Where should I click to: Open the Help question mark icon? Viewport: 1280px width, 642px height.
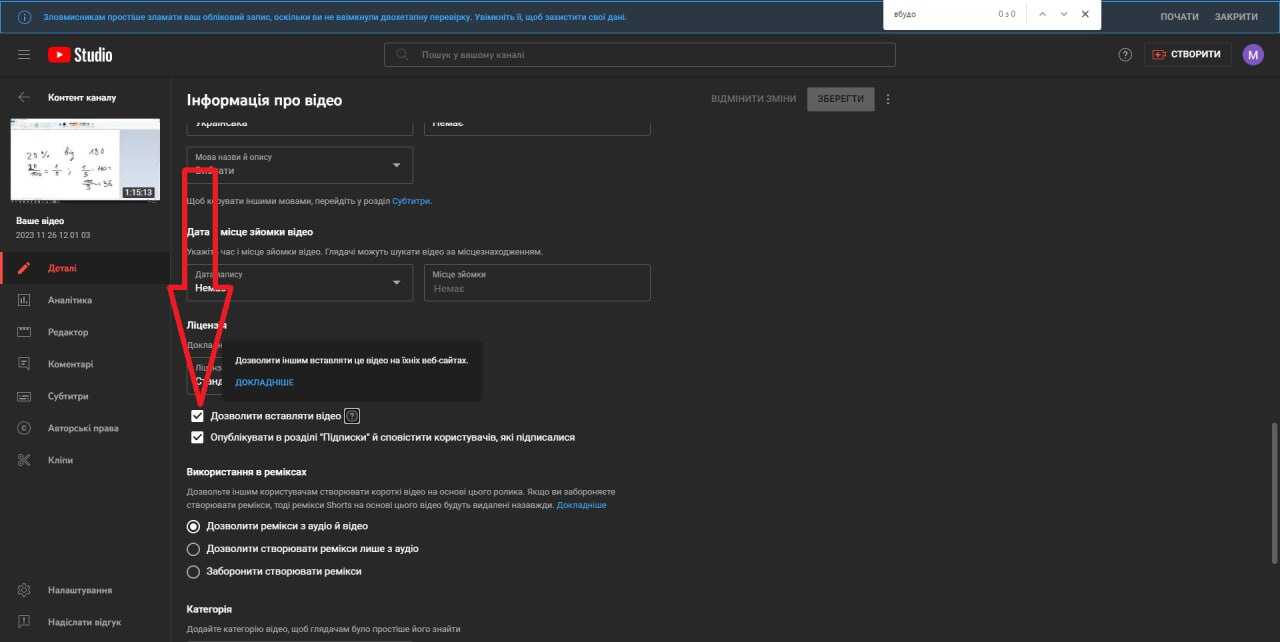coord(1125,55)
